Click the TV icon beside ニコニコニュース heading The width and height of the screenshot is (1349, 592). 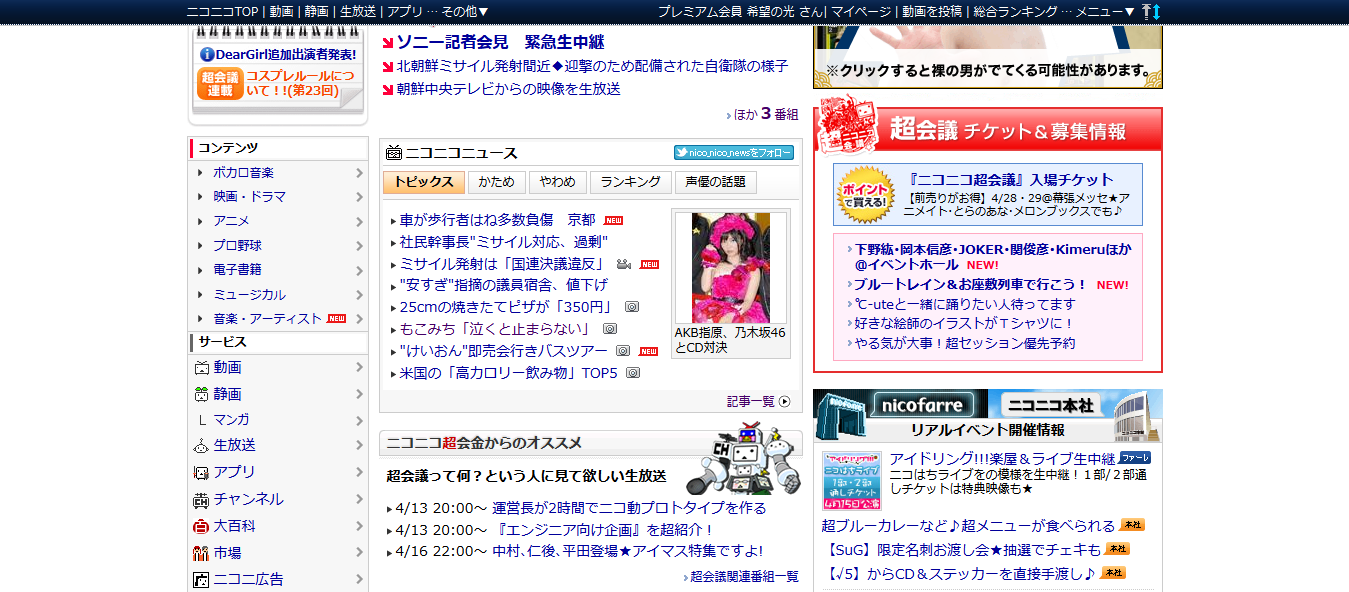[394, 153]
